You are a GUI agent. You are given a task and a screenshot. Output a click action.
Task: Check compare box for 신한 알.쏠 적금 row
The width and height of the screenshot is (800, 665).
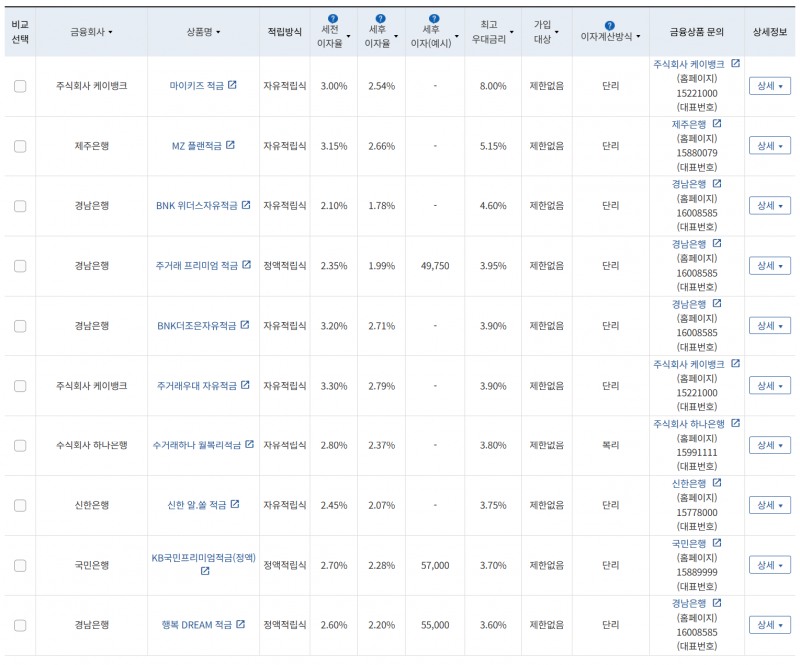[20, 505]
